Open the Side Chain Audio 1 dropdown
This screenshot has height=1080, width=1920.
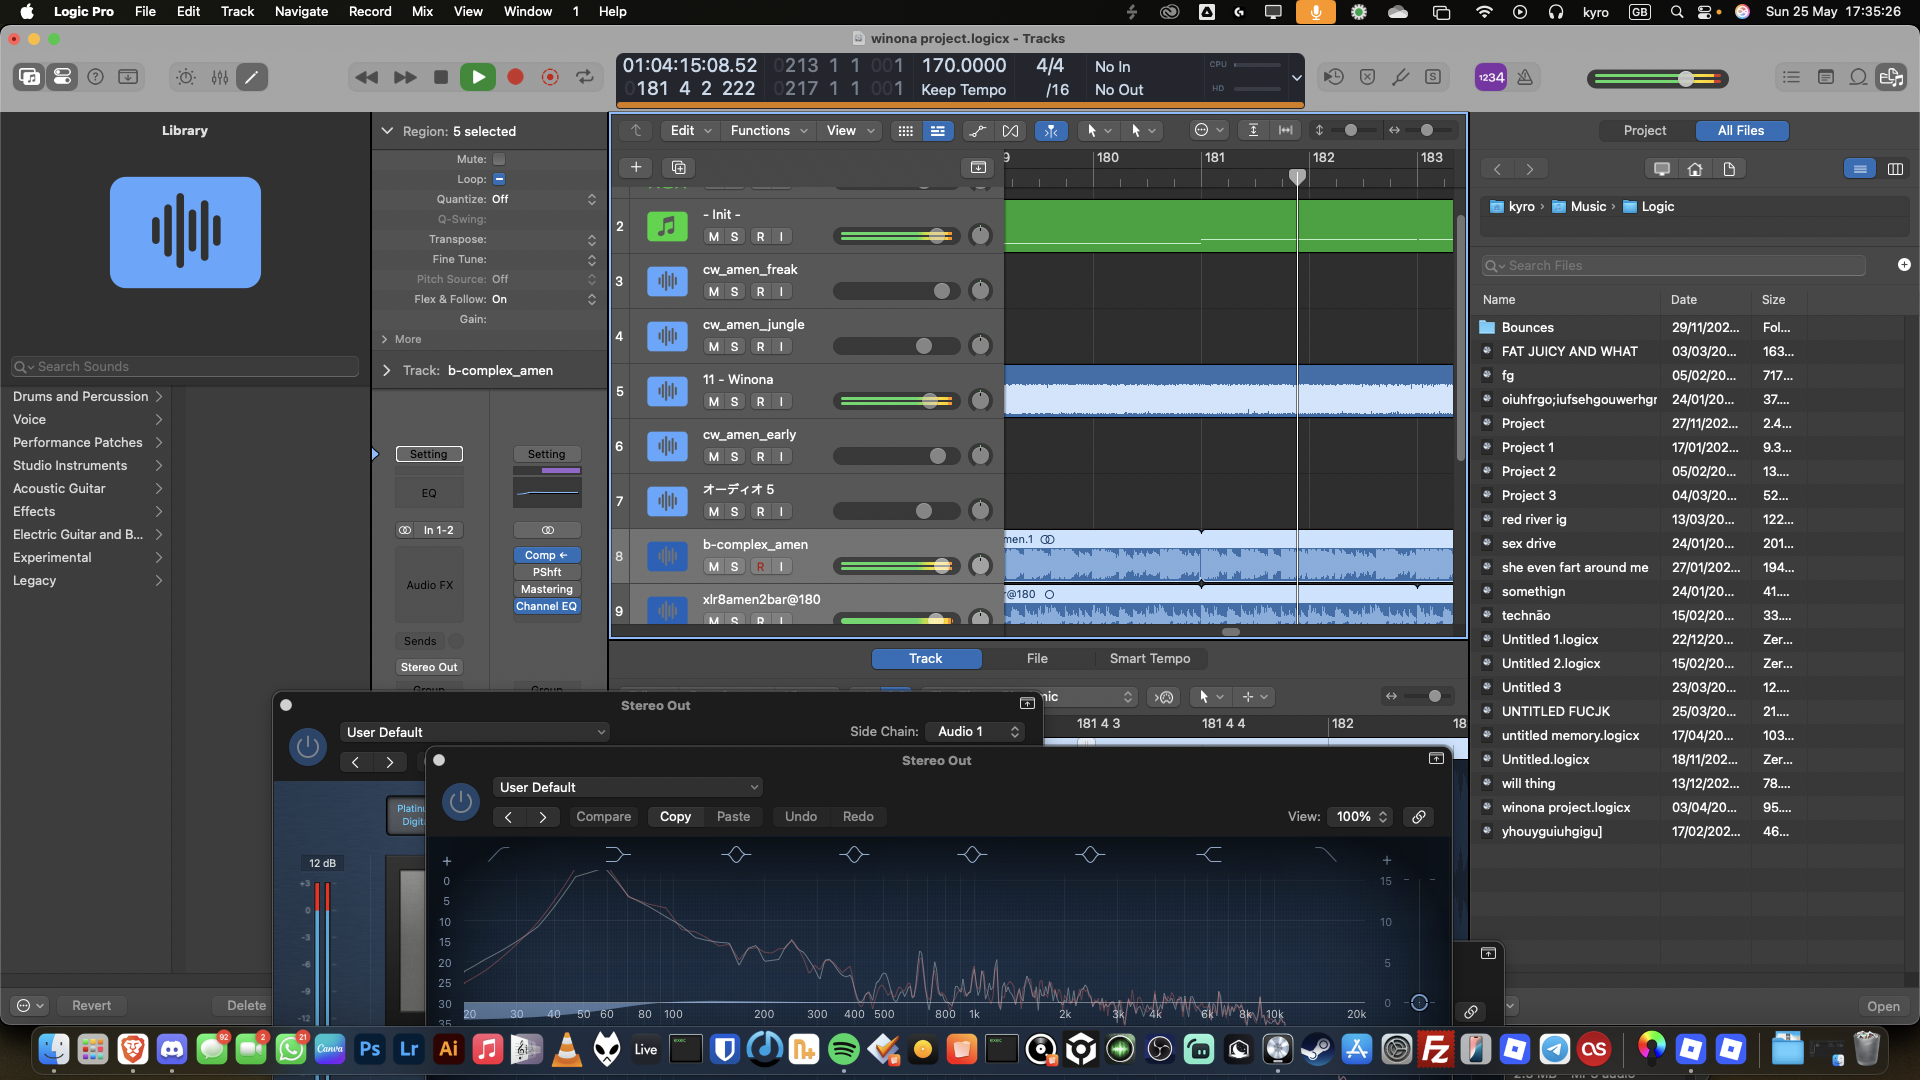[977, 732]
